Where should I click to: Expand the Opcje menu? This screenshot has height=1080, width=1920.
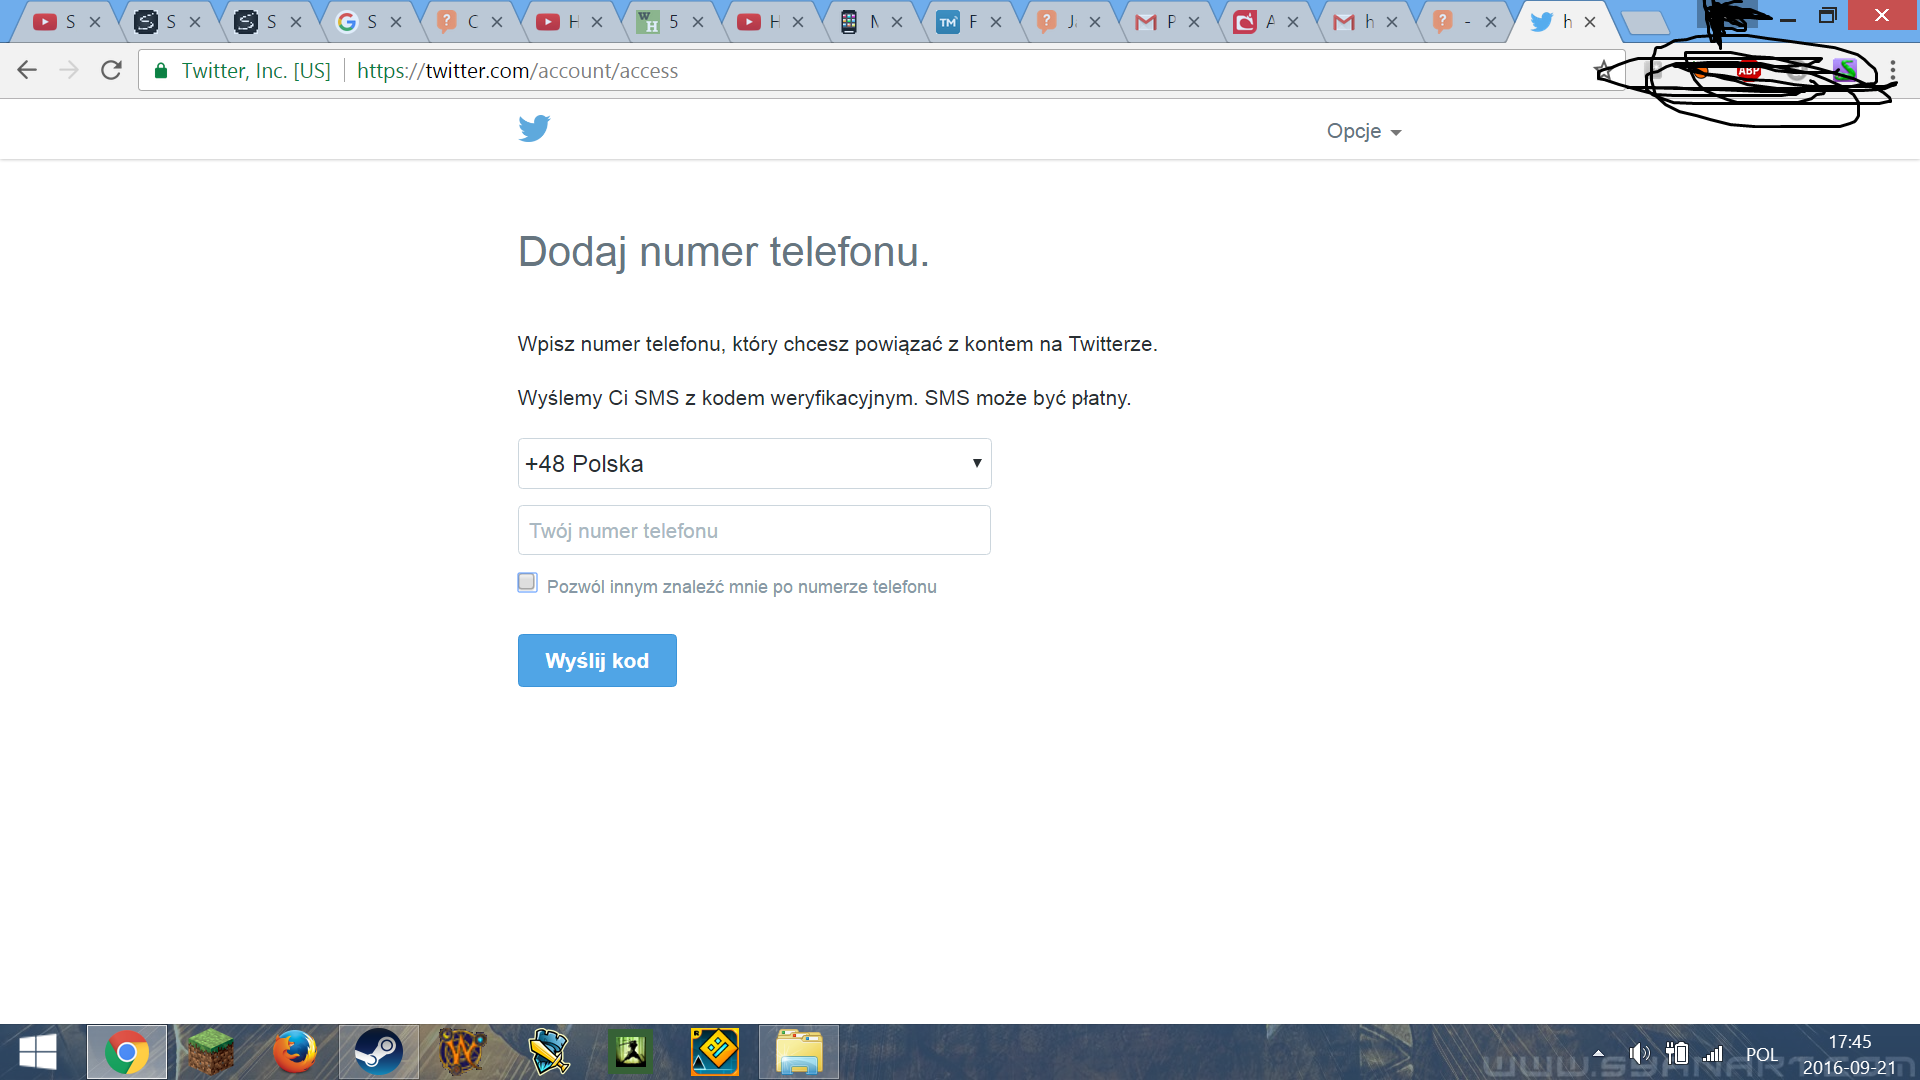(x=1363, y=131)
